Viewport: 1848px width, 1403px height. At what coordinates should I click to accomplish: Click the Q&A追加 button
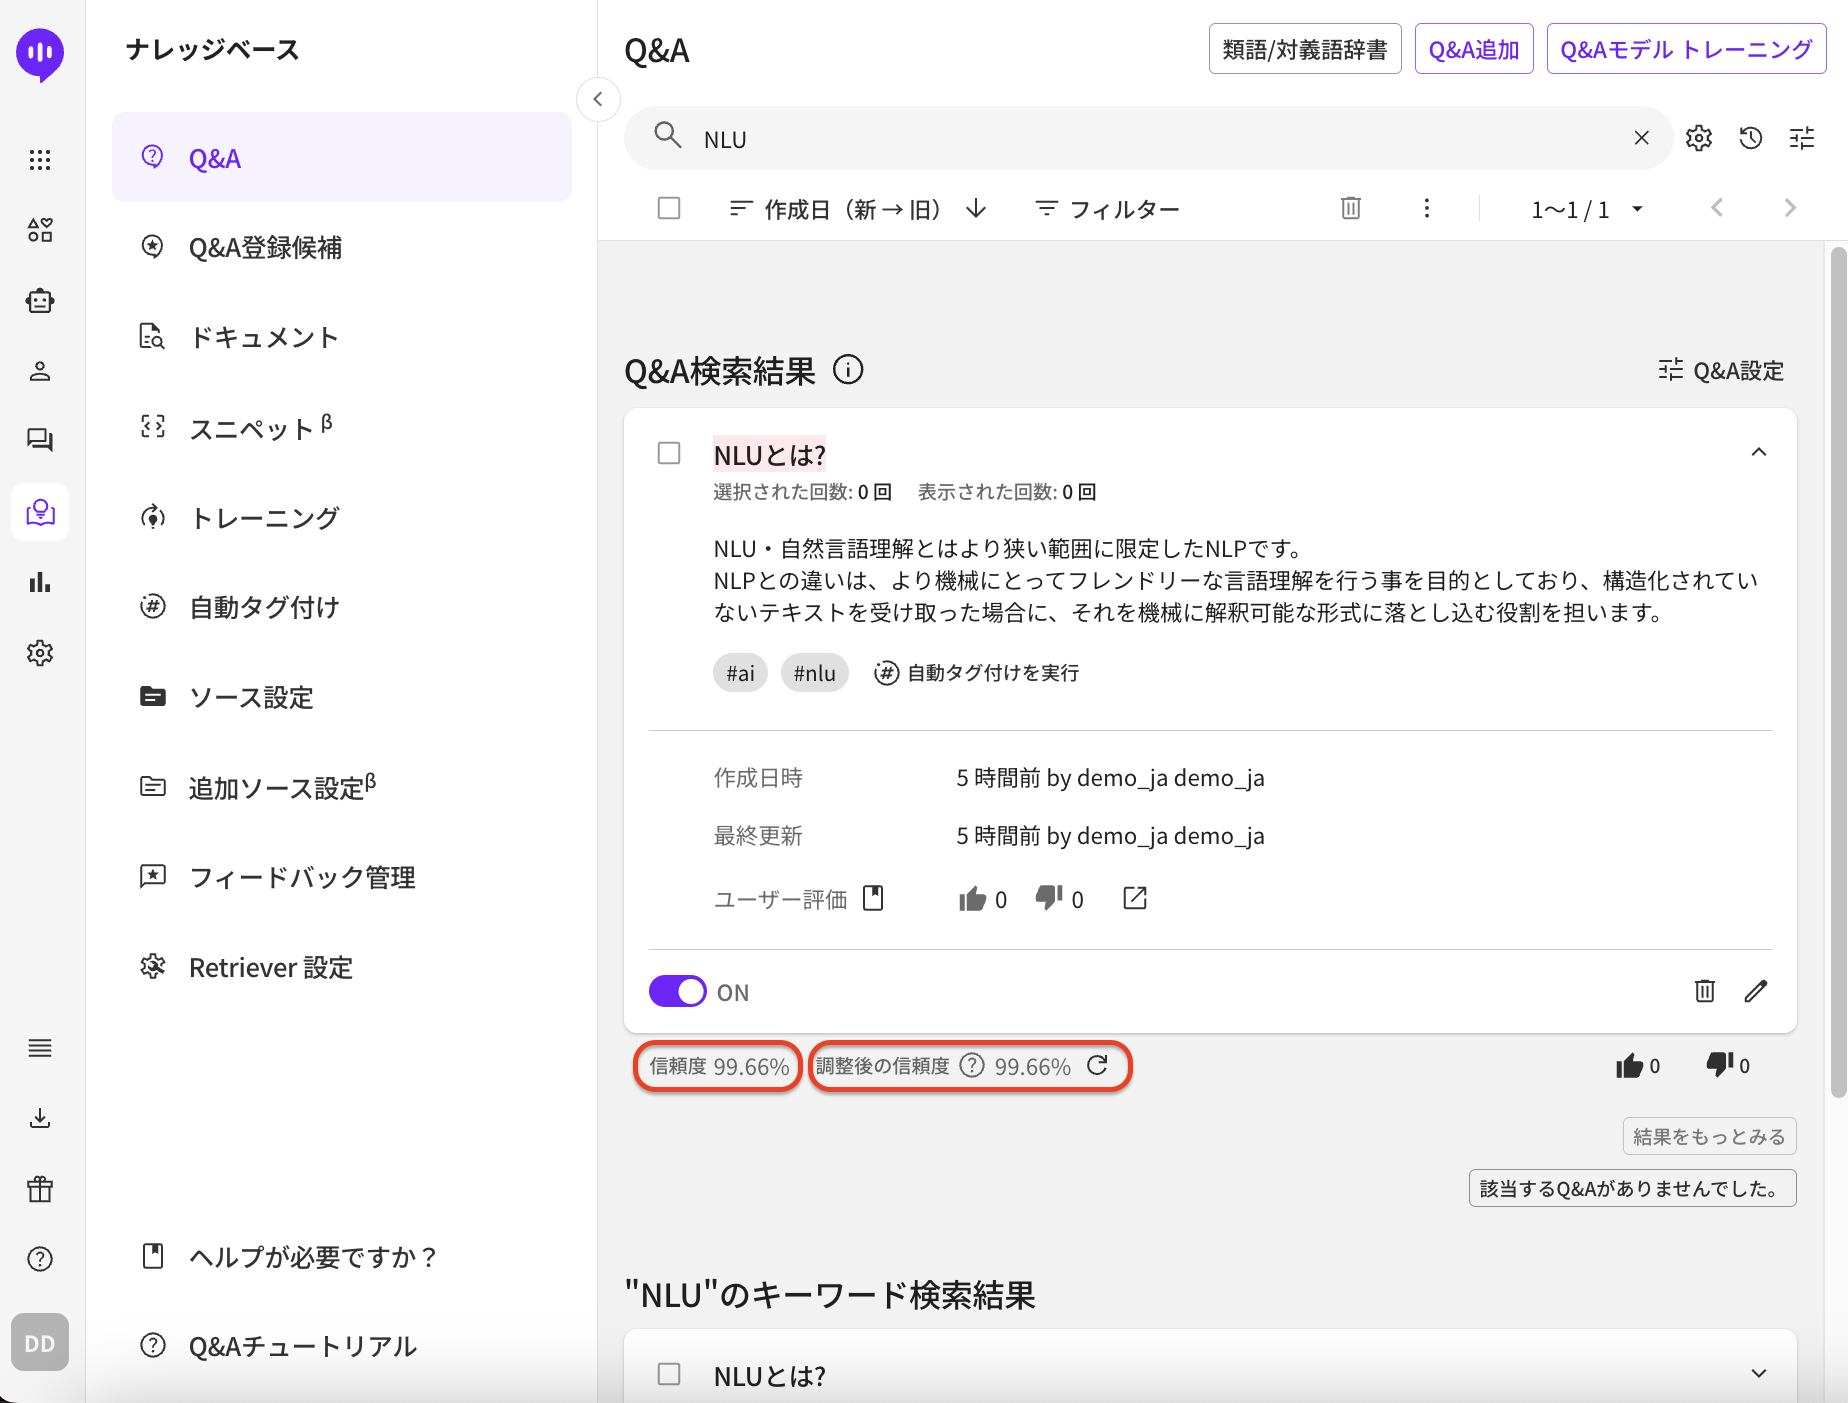pos(1473,50)
